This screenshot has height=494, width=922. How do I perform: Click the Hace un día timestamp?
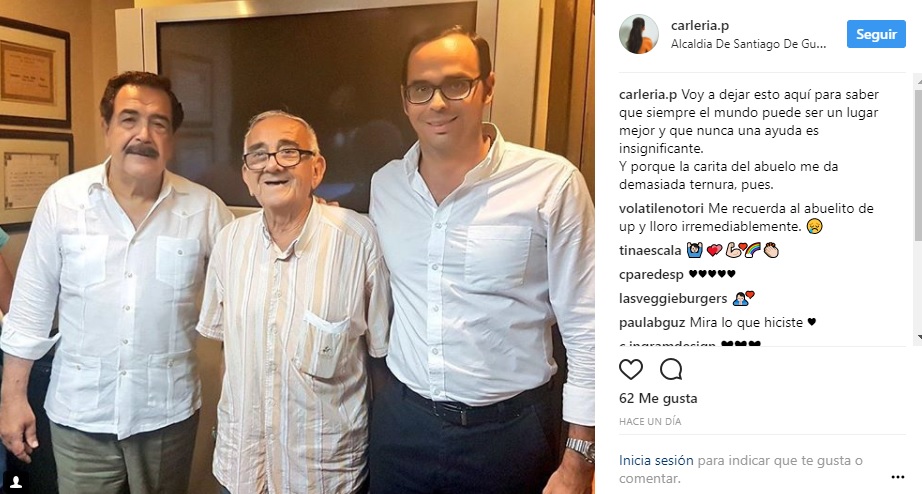650,421
